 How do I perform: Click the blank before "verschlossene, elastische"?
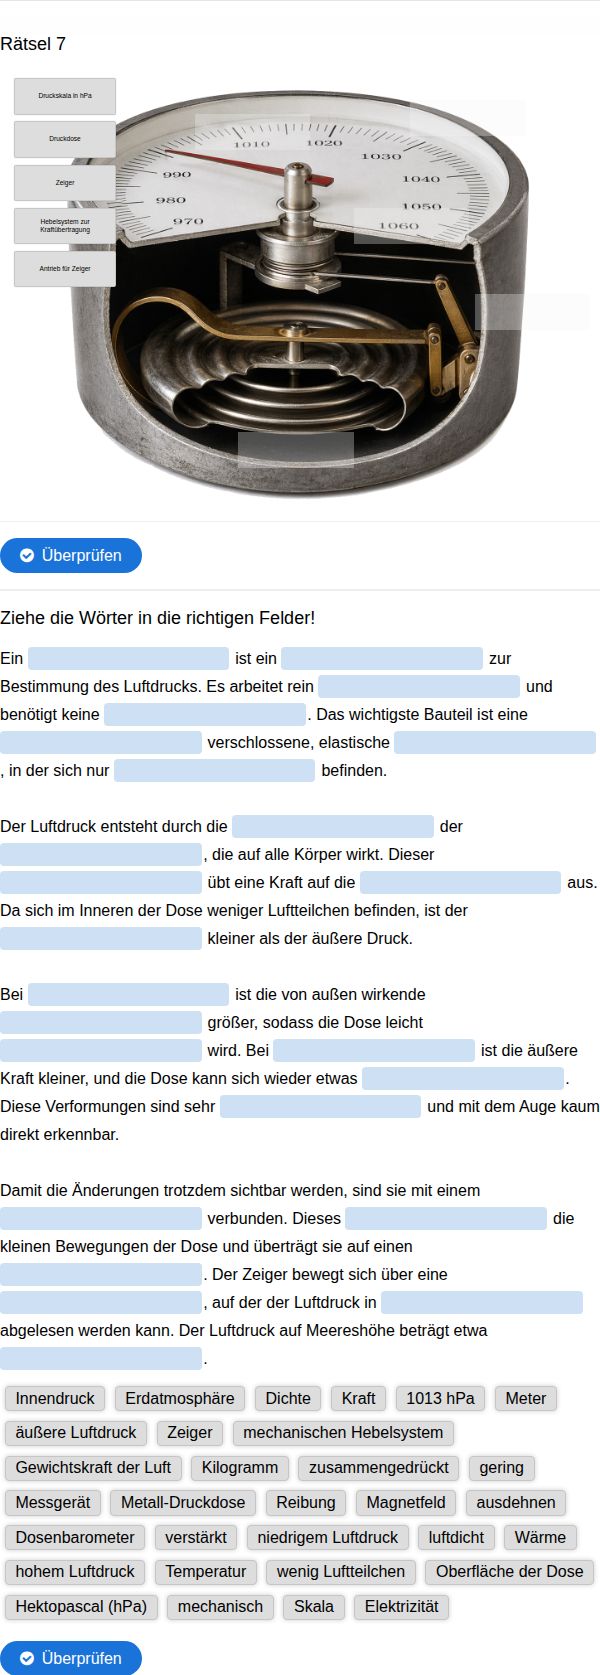point(101,742)
